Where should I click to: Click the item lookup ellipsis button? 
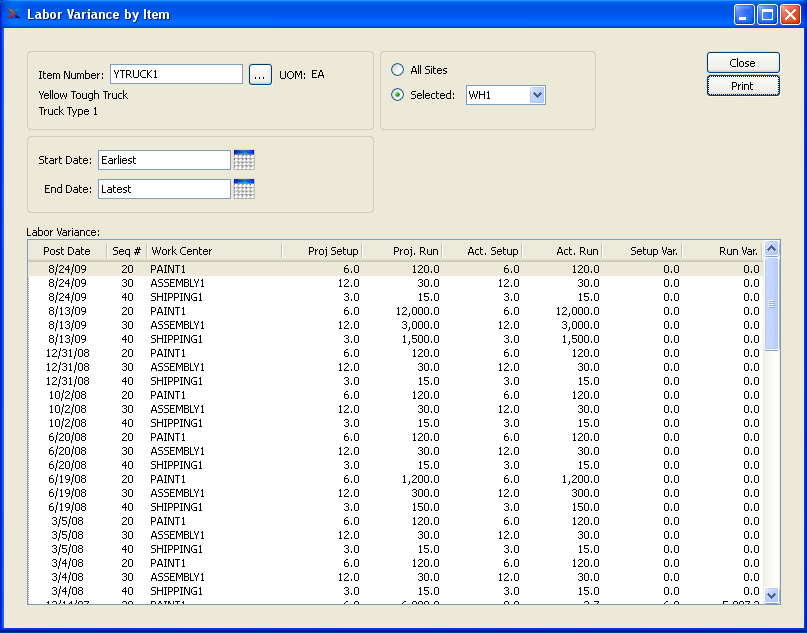260,75
